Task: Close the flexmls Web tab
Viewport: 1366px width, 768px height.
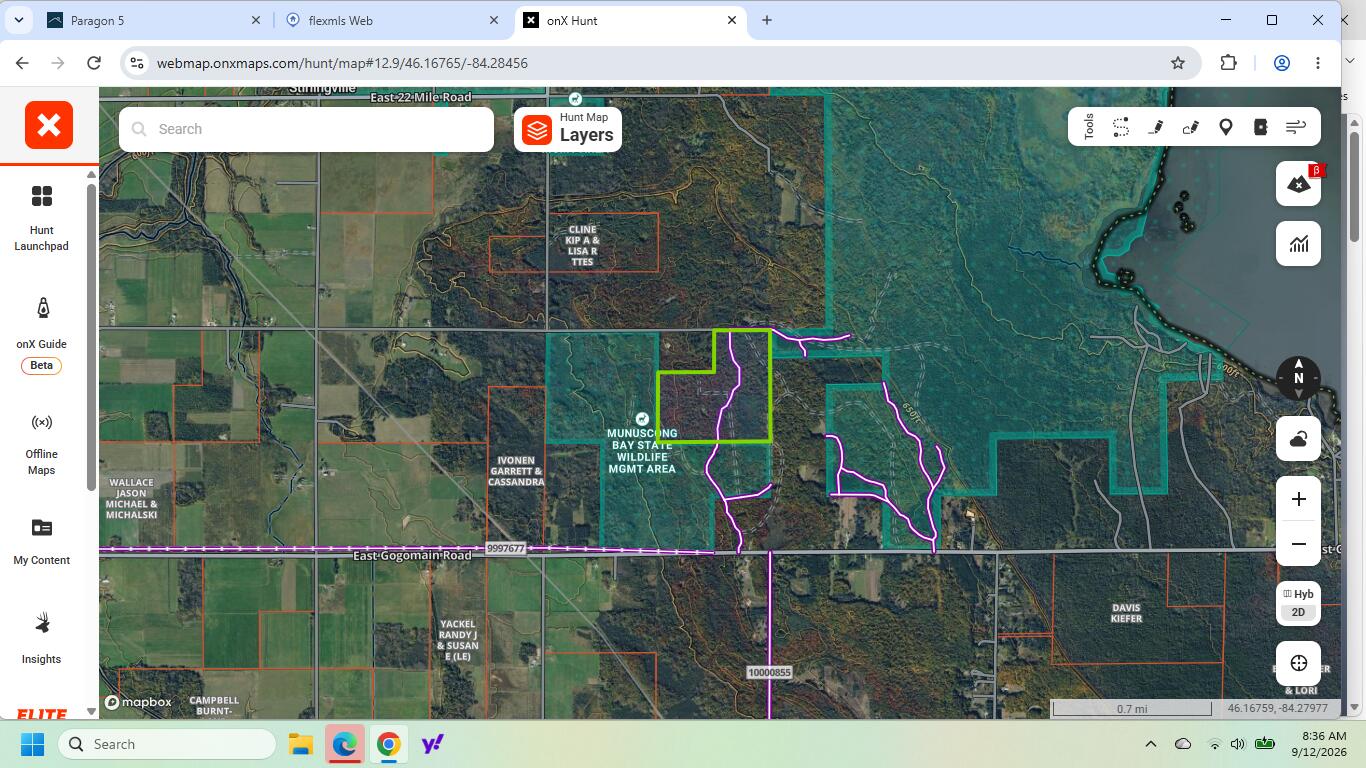Action: 493,20
